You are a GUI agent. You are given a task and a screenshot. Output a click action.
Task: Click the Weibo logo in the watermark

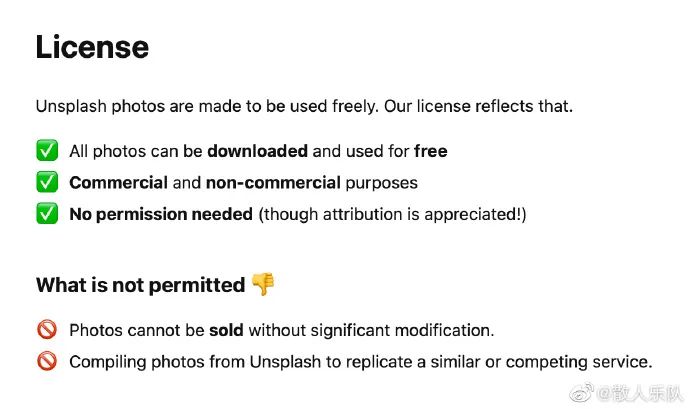click(582, 392)
